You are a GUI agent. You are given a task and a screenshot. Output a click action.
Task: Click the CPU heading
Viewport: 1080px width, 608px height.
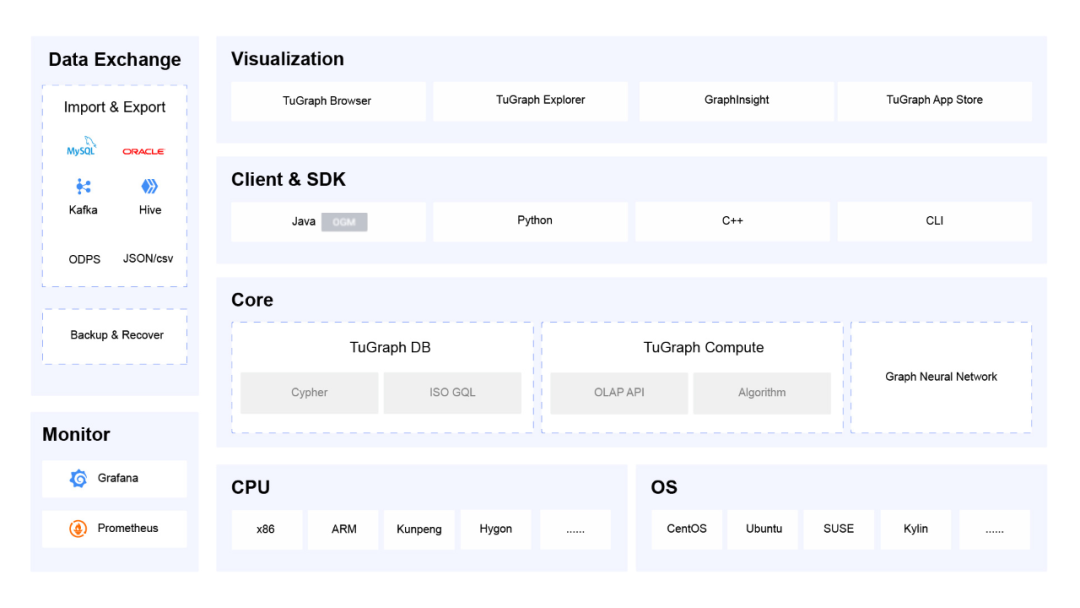tap(251, 488)
